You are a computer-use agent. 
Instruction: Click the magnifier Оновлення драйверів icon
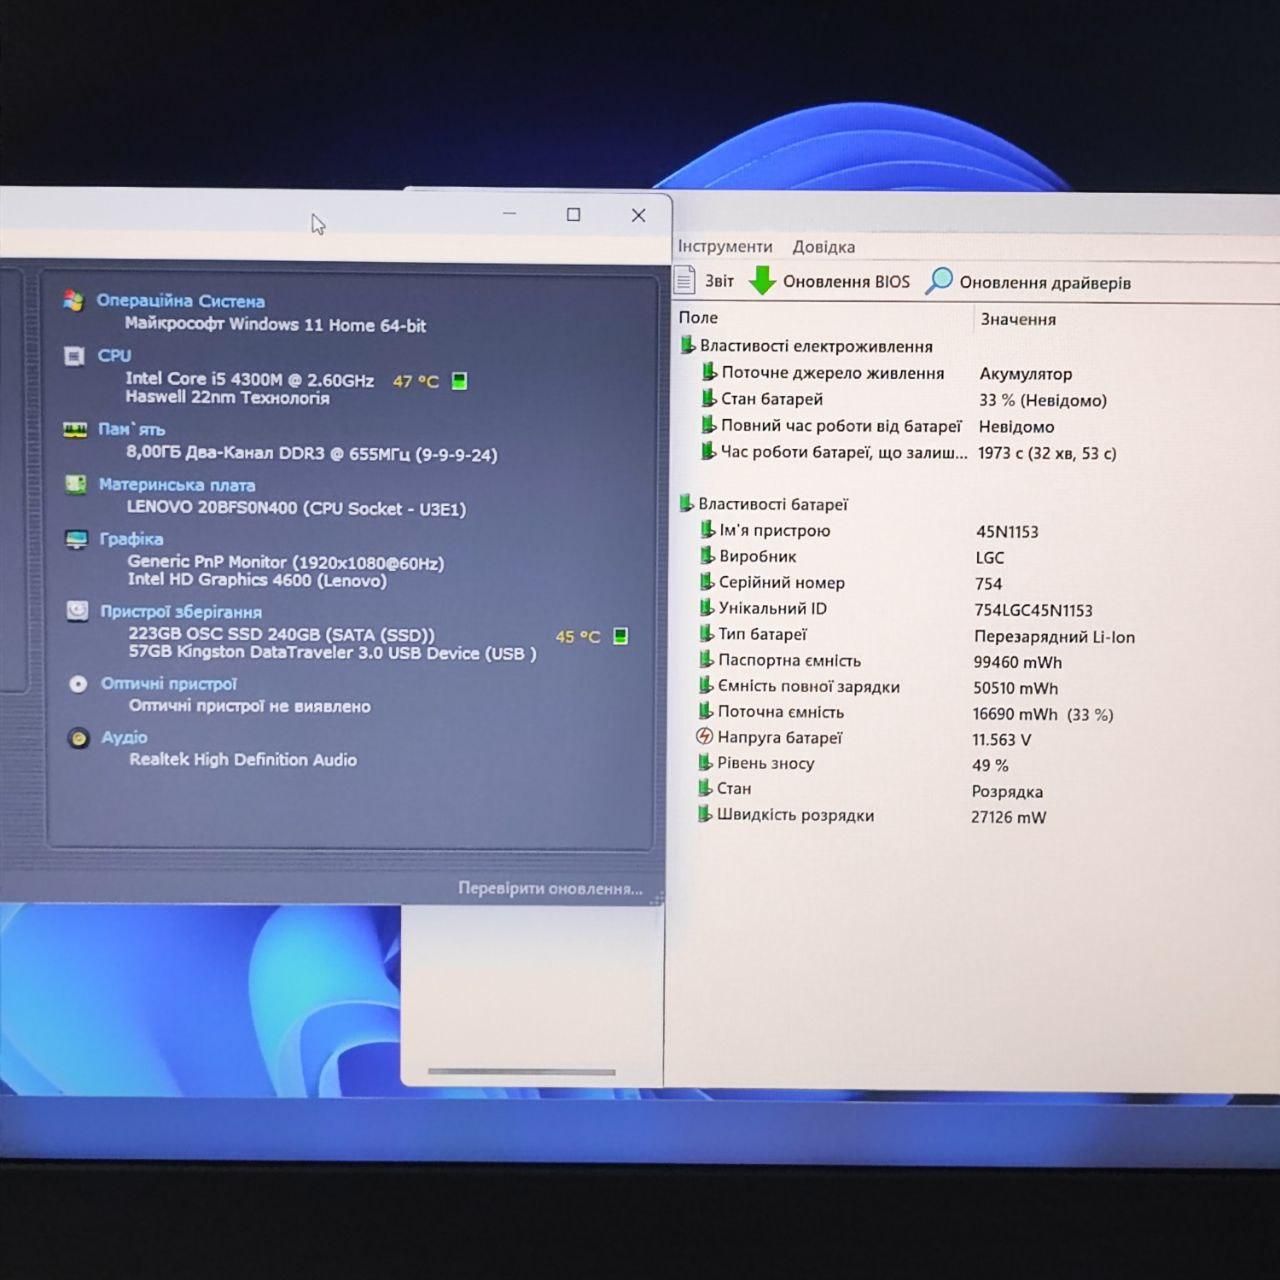(938, 281)
